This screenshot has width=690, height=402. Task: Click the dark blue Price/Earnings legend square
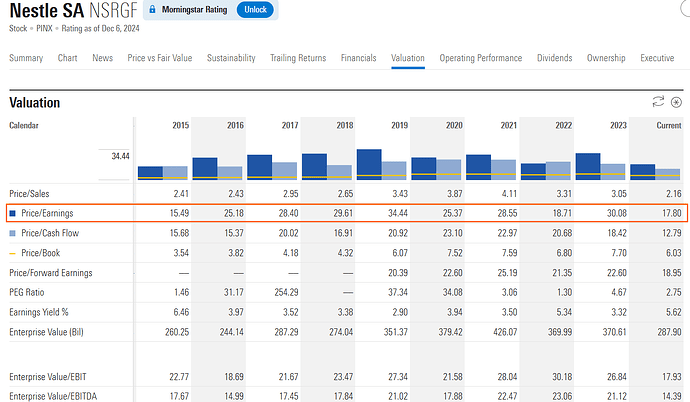point(13,213)
